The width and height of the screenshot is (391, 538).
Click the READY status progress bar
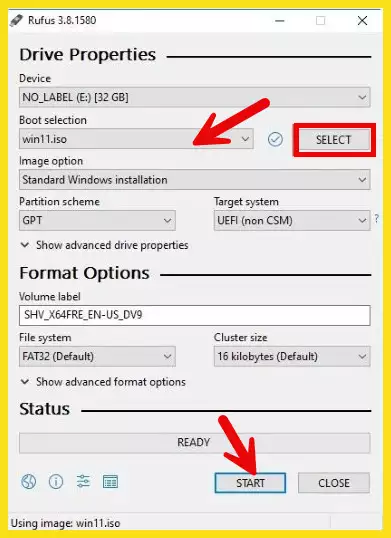[194, 443]
